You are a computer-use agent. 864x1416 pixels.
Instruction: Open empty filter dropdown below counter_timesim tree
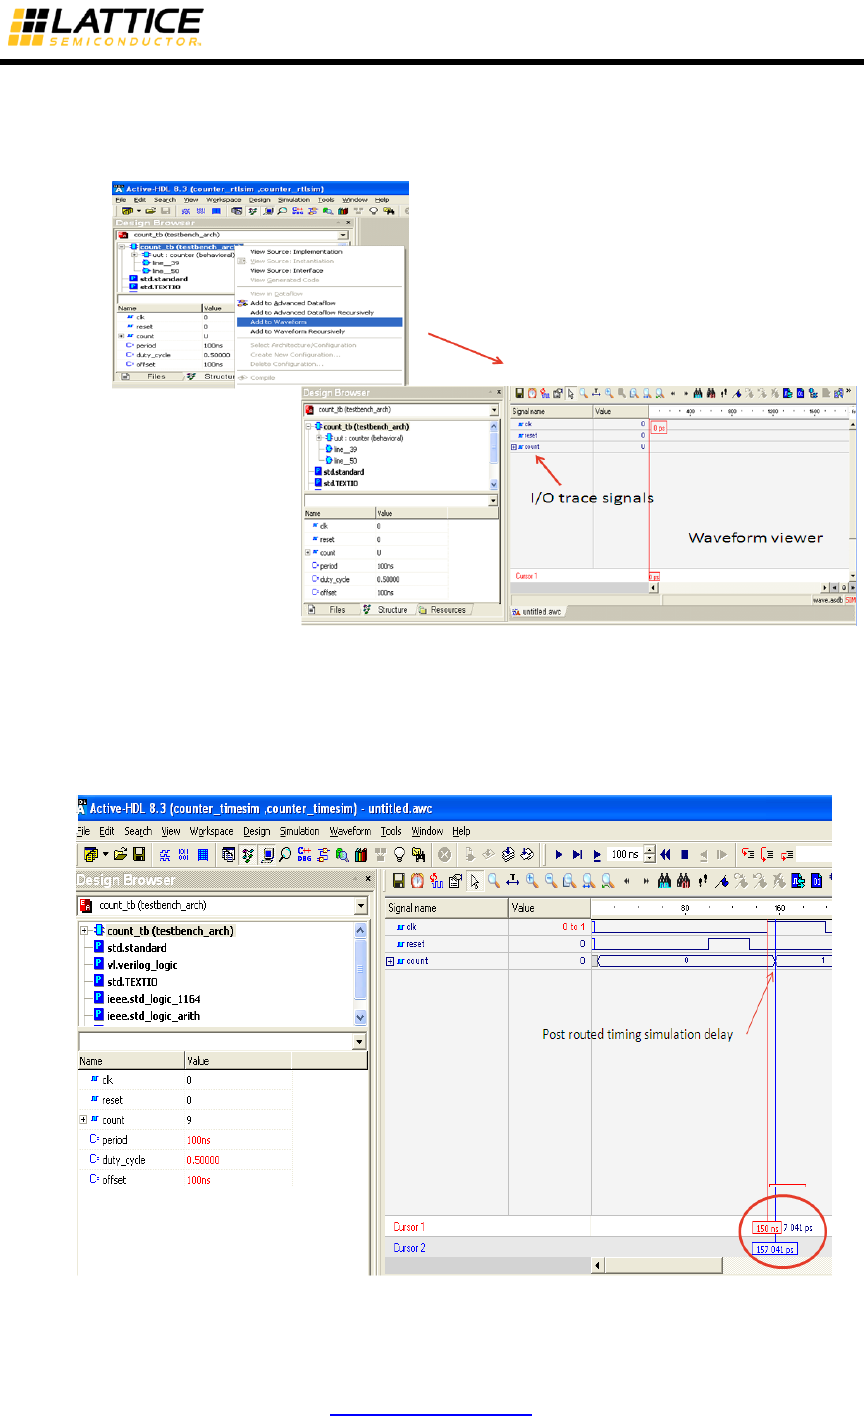pos(361,1042)
